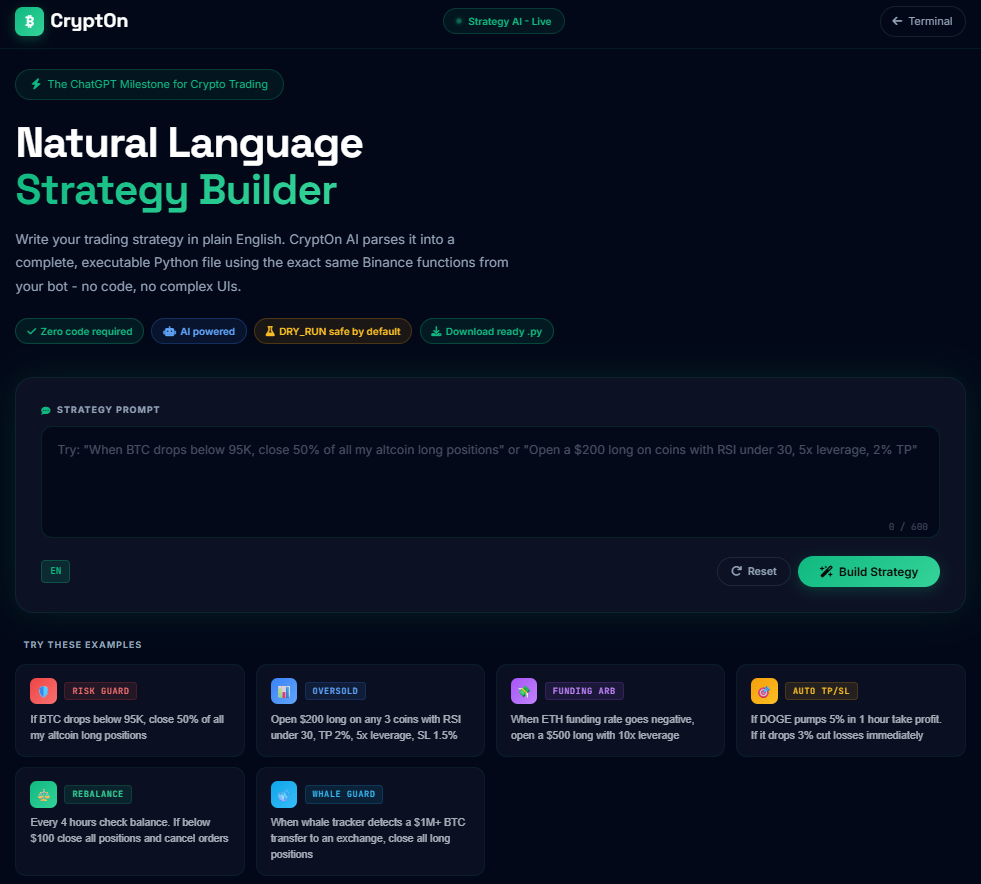Click the STRATEGY PROMPT label
This screenshot has width=981, height=884.
(108, 410)
